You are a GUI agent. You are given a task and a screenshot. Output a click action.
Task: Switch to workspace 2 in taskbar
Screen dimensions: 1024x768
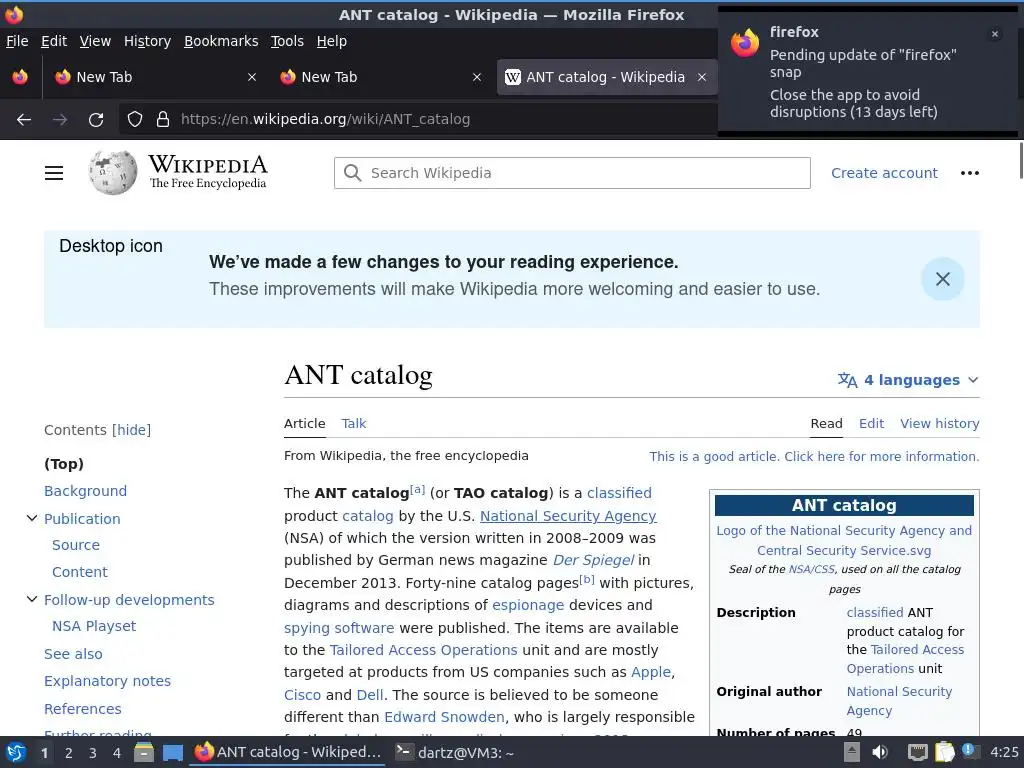coord(69,753)
